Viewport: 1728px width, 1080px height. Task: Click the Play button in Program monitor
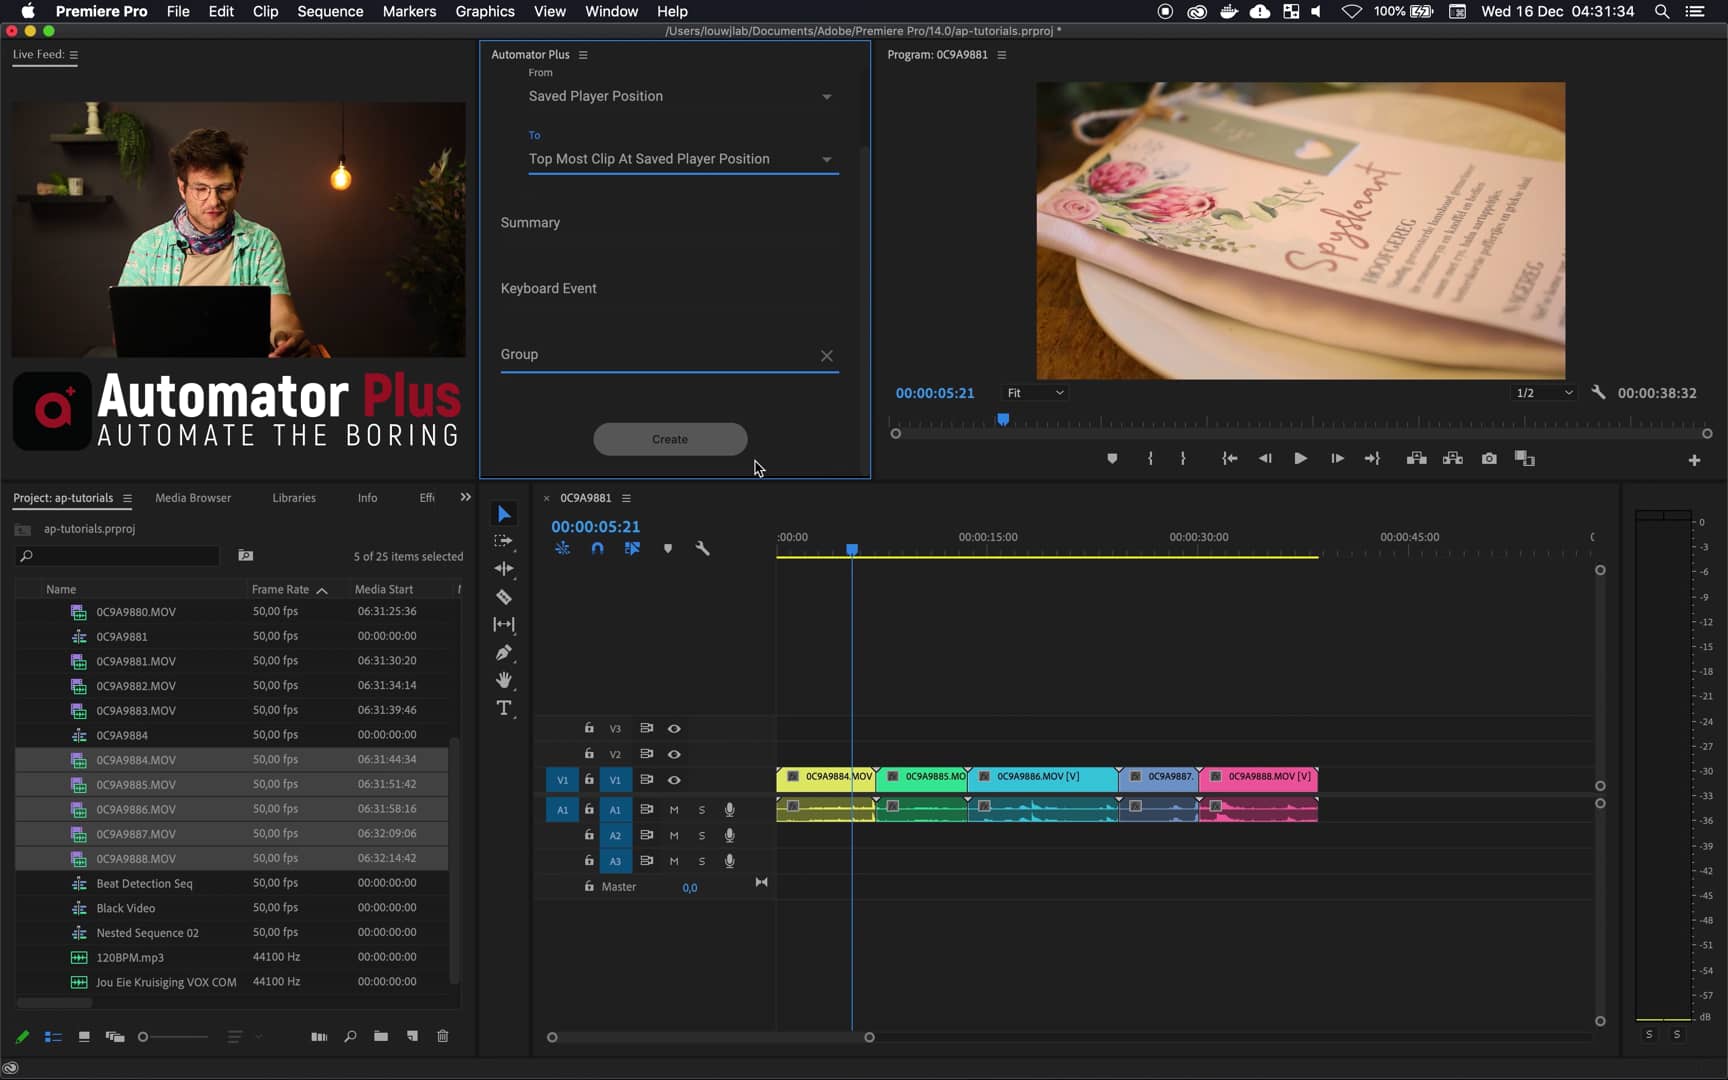(x=1300, y=458)
